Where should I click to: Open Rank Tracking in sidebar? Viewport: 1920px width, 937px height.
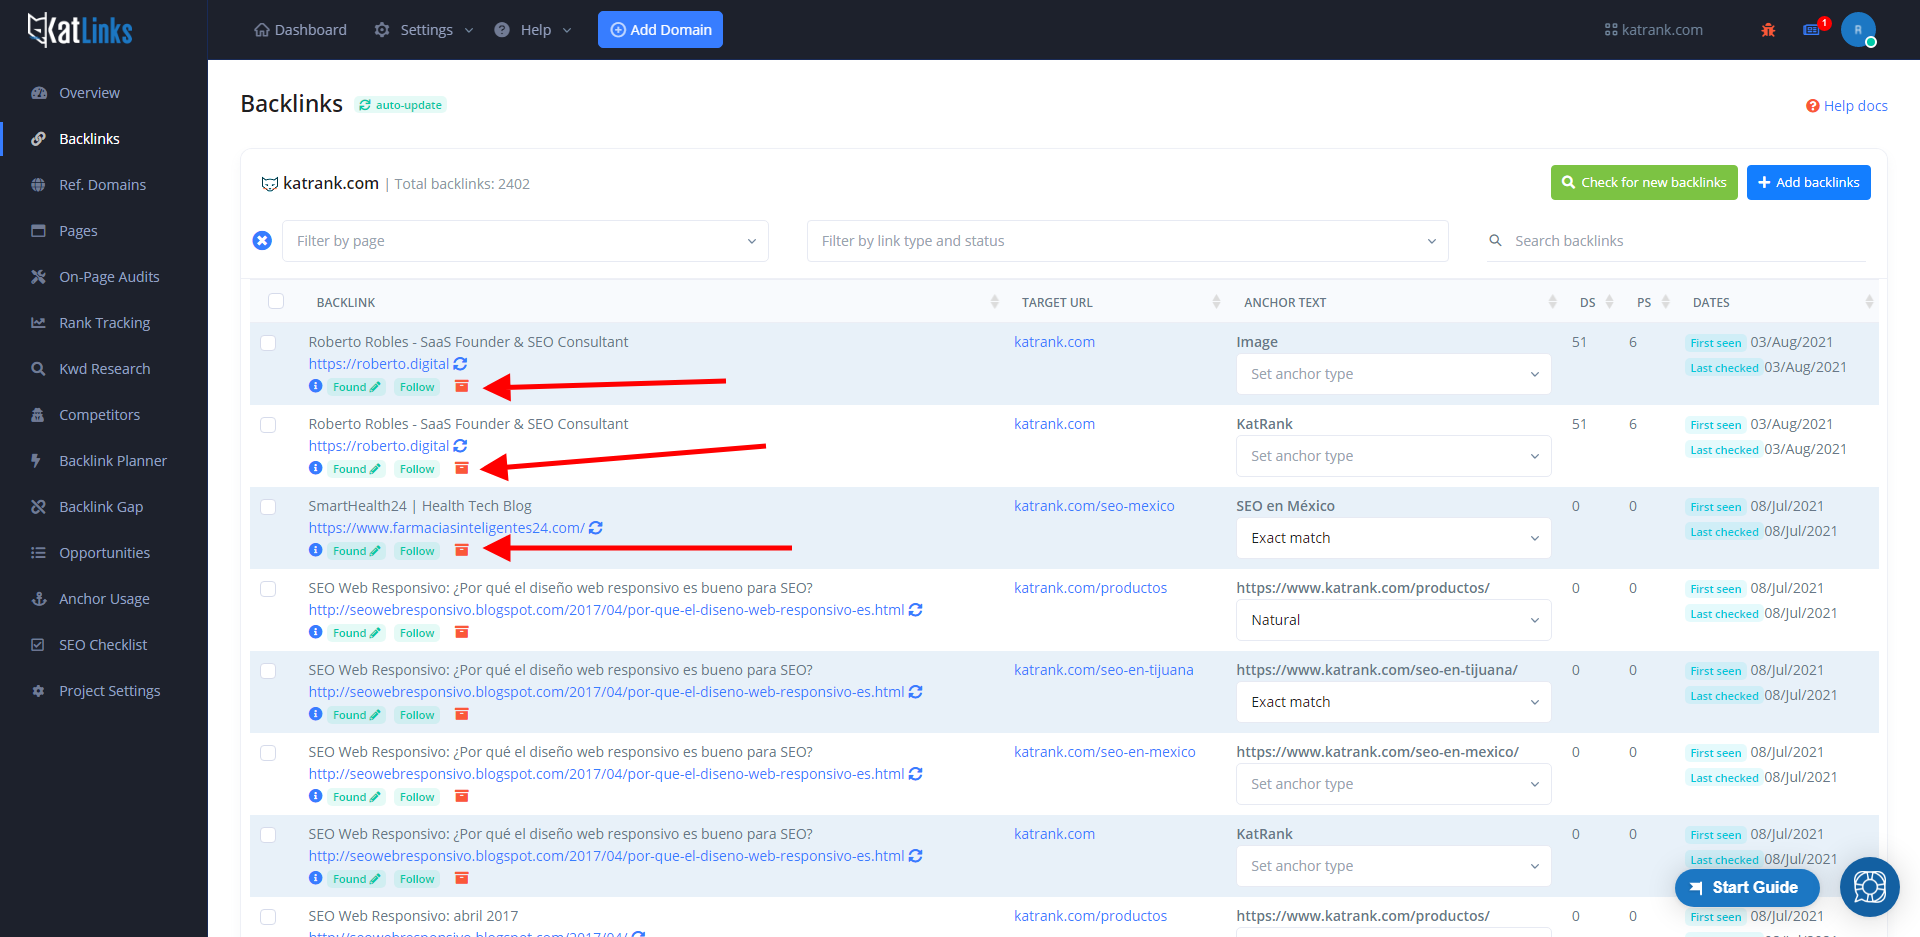104,323
